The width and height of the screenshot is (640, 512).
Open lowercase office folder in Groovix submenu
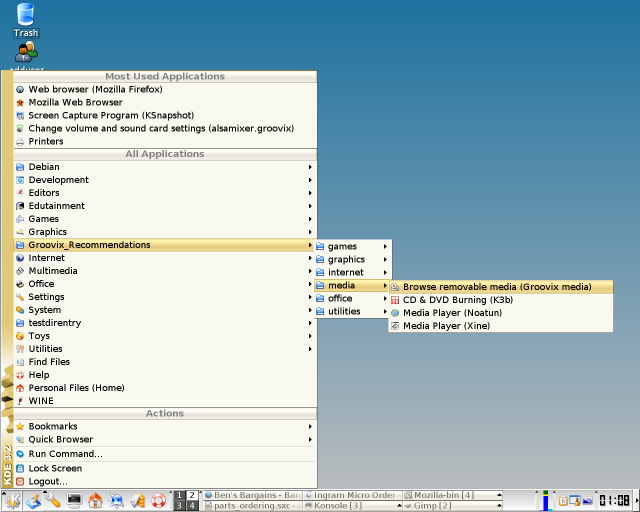click(x=352, y=298)
